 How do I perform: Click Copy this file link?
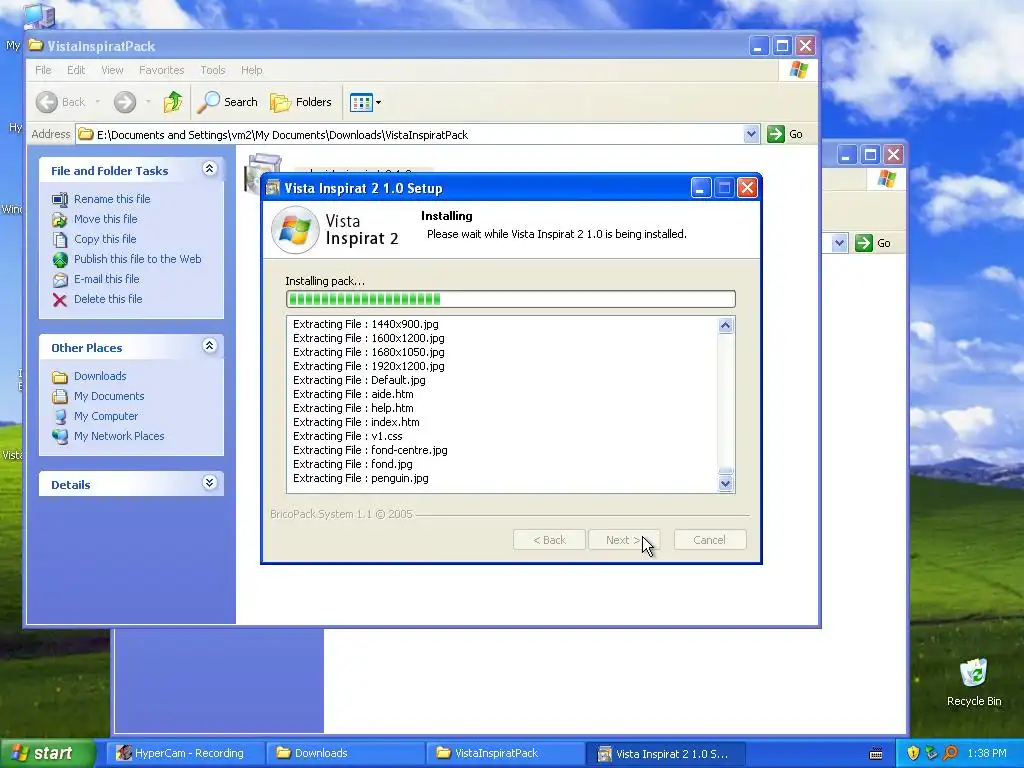[104, 239]
